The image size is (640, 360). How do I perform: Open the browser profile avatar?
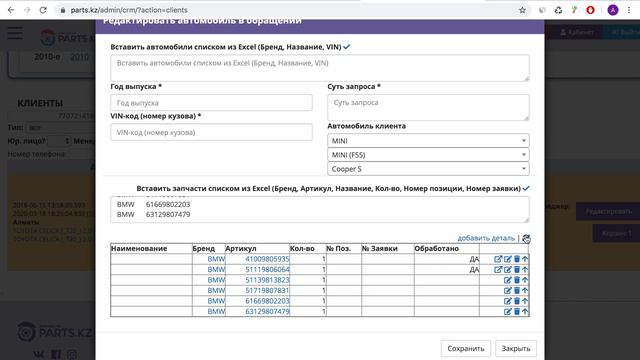[x=613, y=10]
